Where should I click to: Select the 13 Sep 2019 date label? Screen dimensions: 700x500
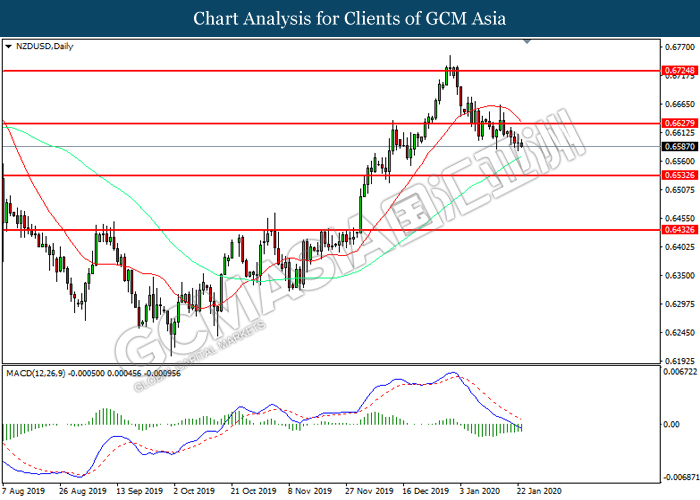point(140,491)
